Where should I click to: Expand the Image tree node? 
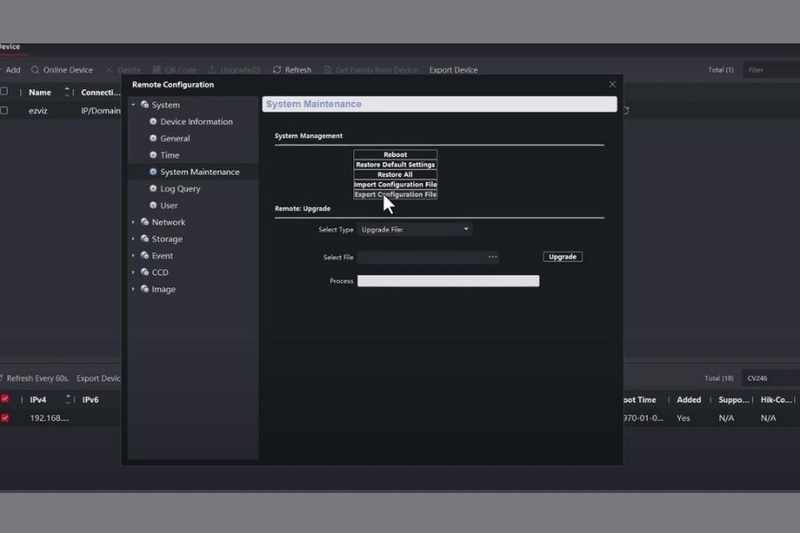click(x=134, y=289)
